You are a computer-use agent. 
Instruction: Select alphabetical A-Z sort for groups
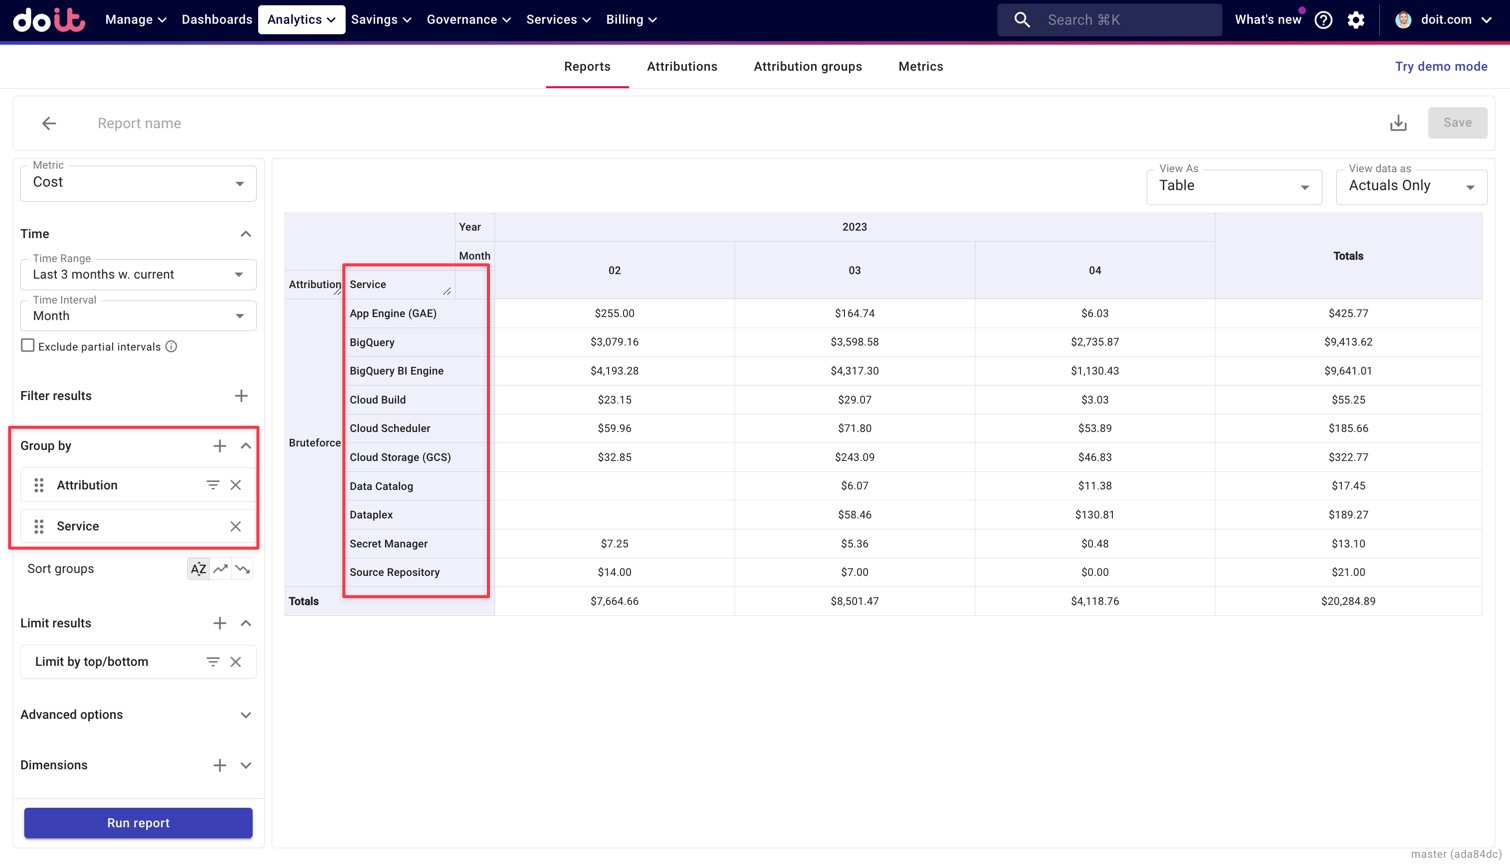[x=199, y=569]
